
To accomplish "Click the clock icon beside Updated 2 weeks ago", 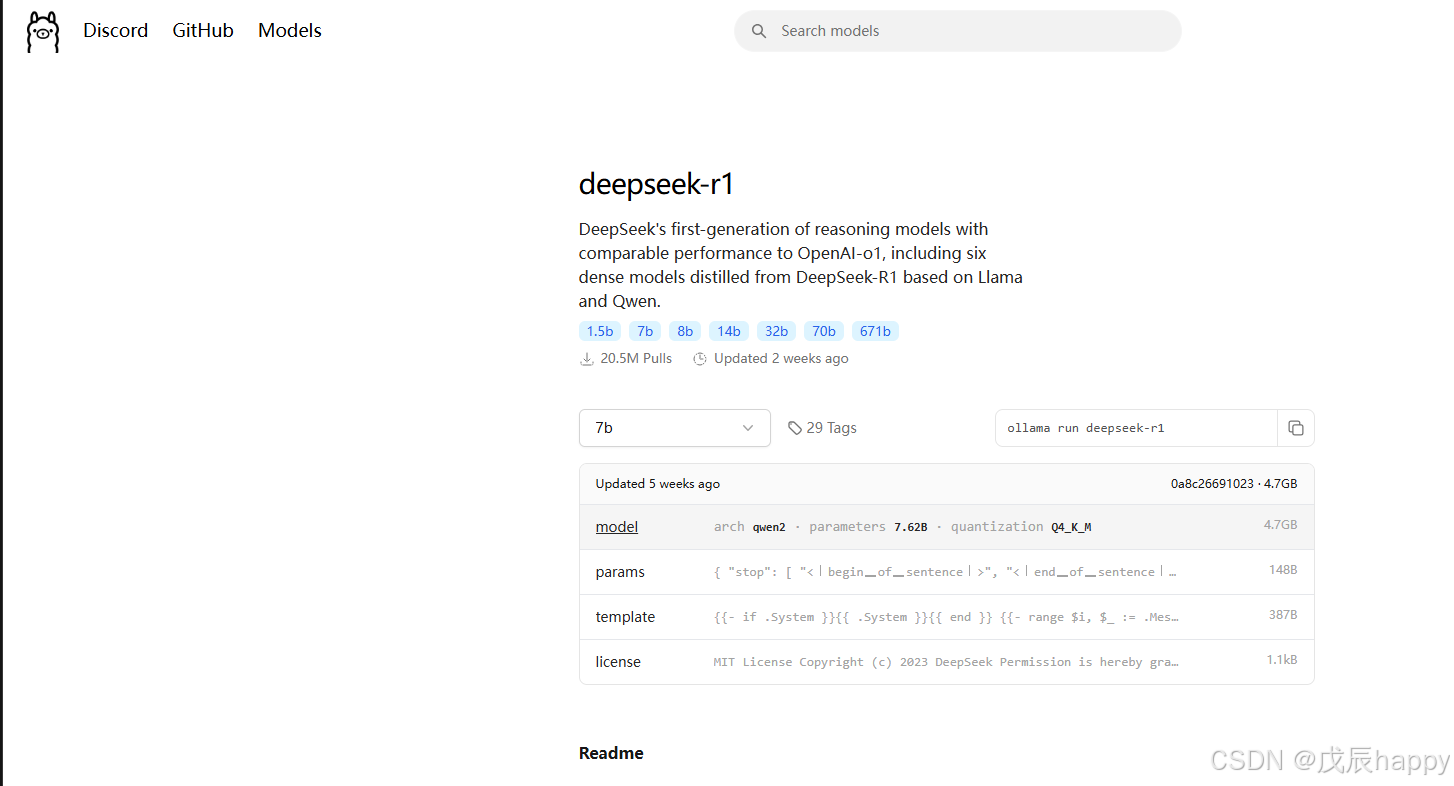I will pos(700,359).
